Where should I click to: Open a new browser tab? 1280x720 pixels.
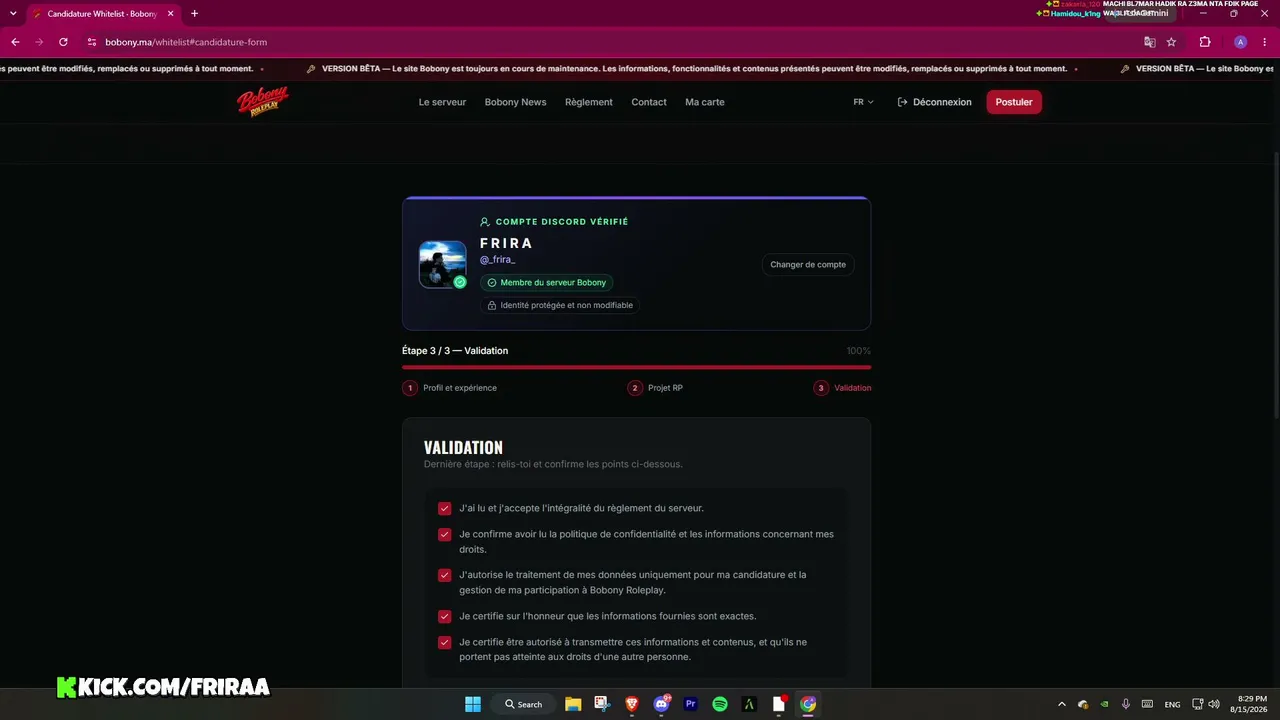(x=194, y=14)
